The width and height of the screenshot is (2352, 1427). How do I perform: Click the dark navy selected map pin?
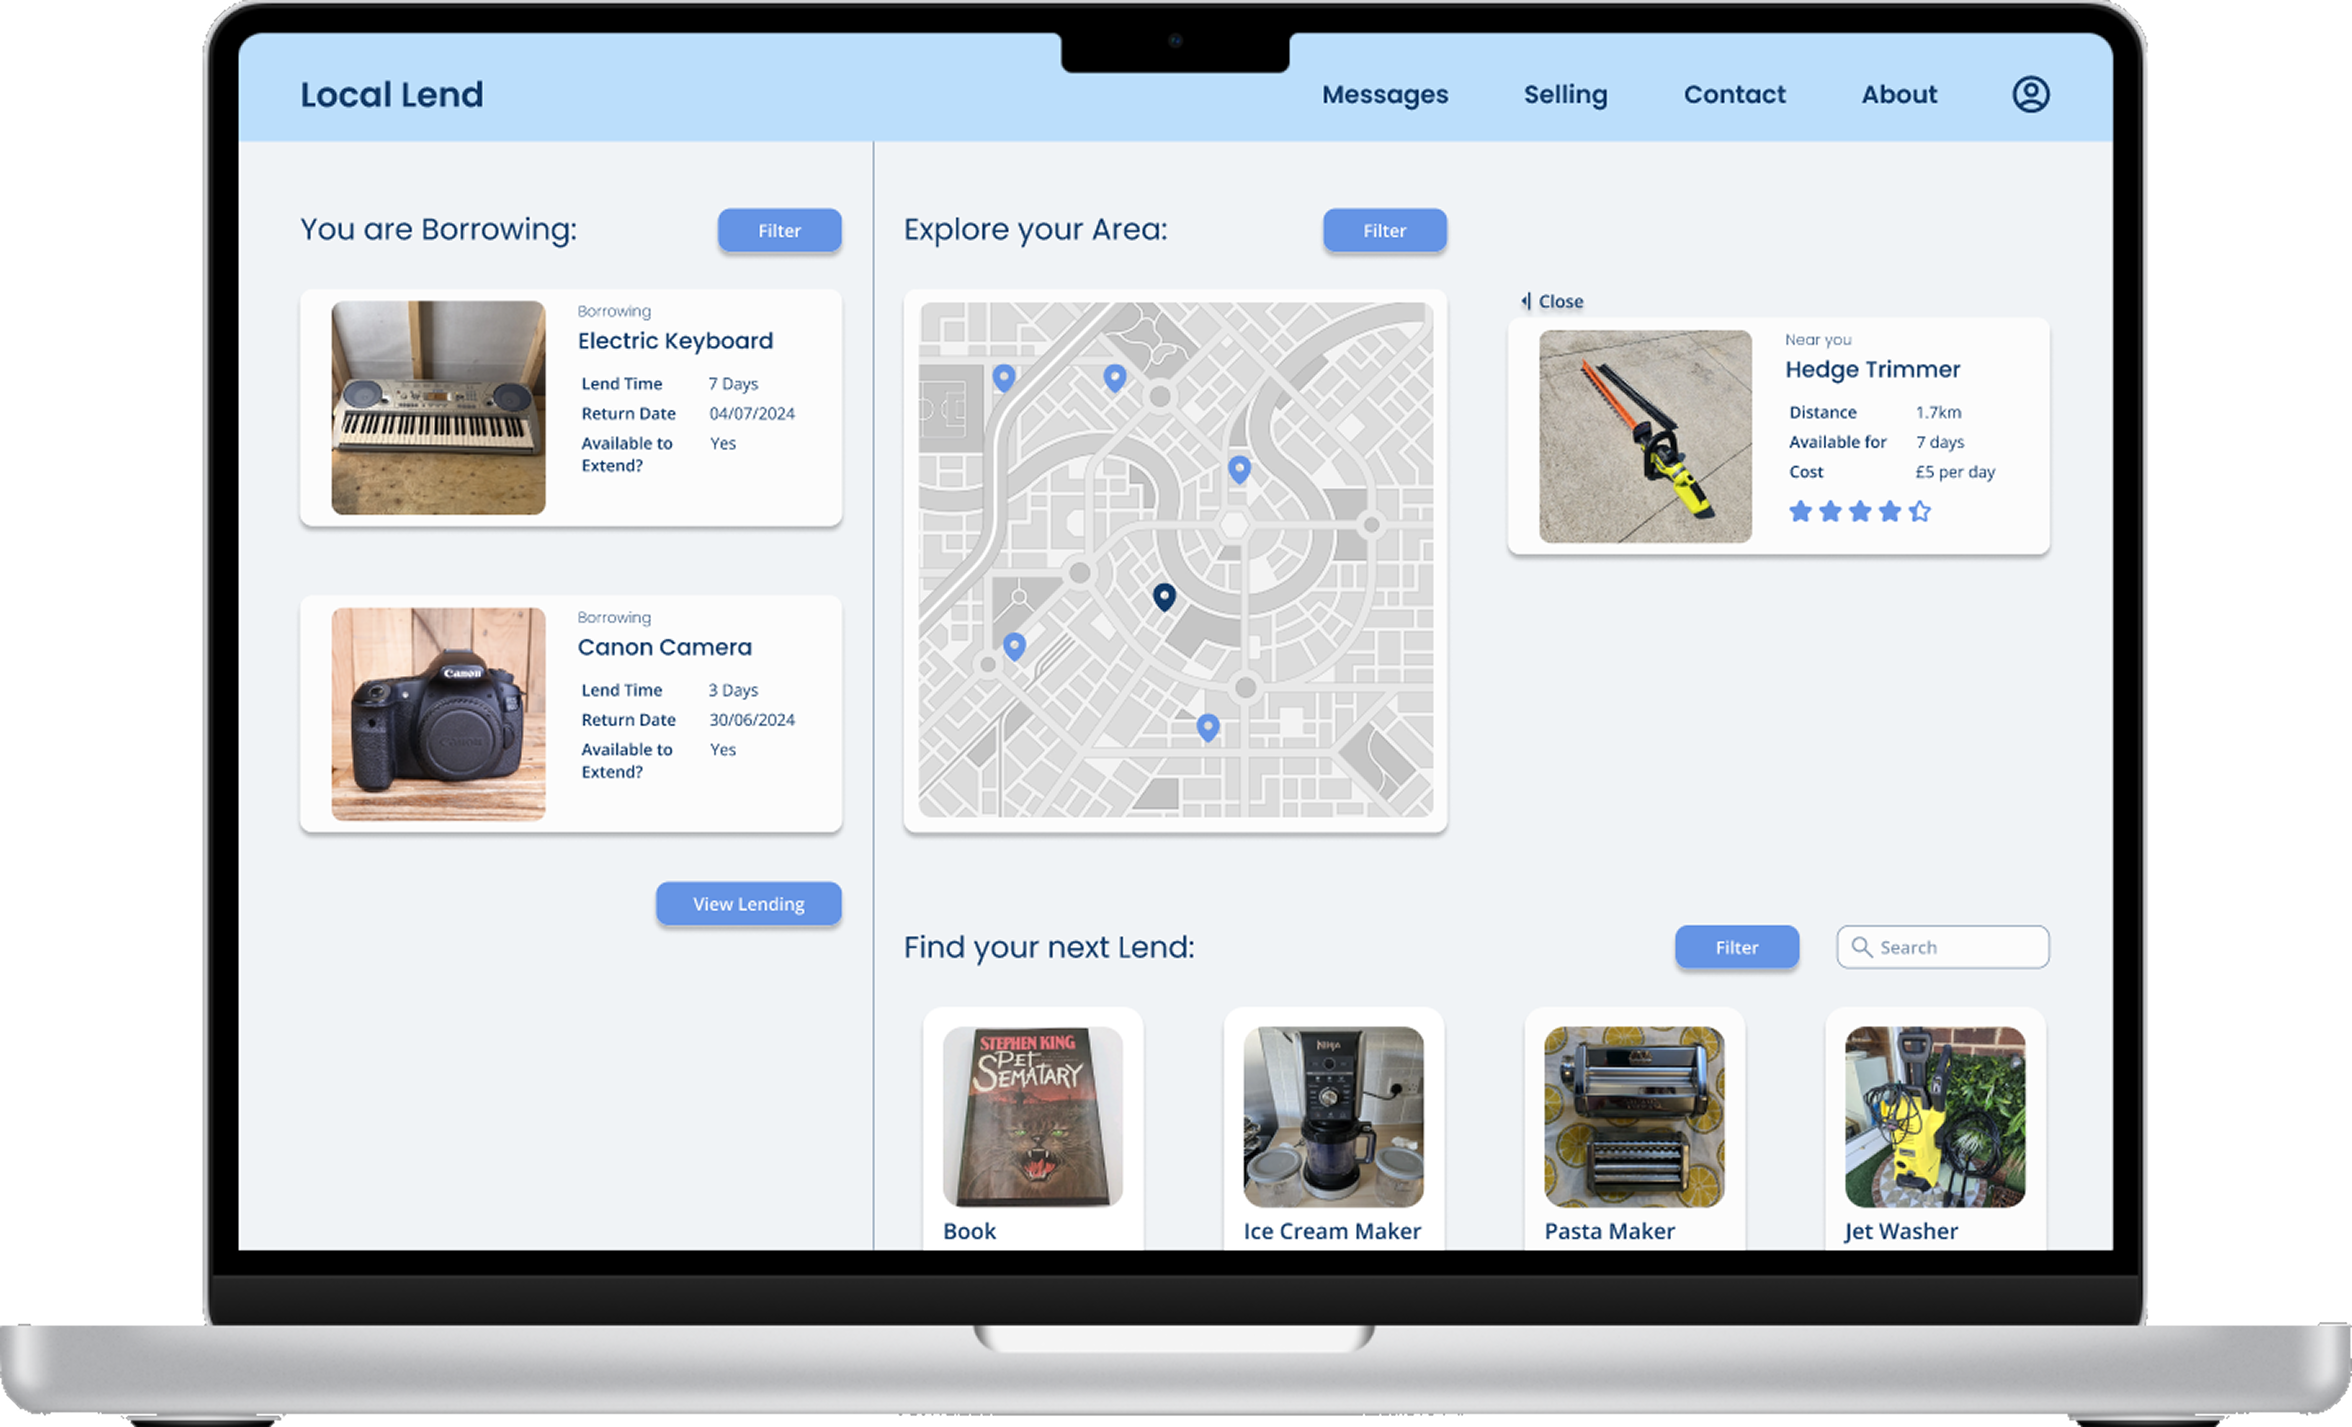coord(1164,596)
